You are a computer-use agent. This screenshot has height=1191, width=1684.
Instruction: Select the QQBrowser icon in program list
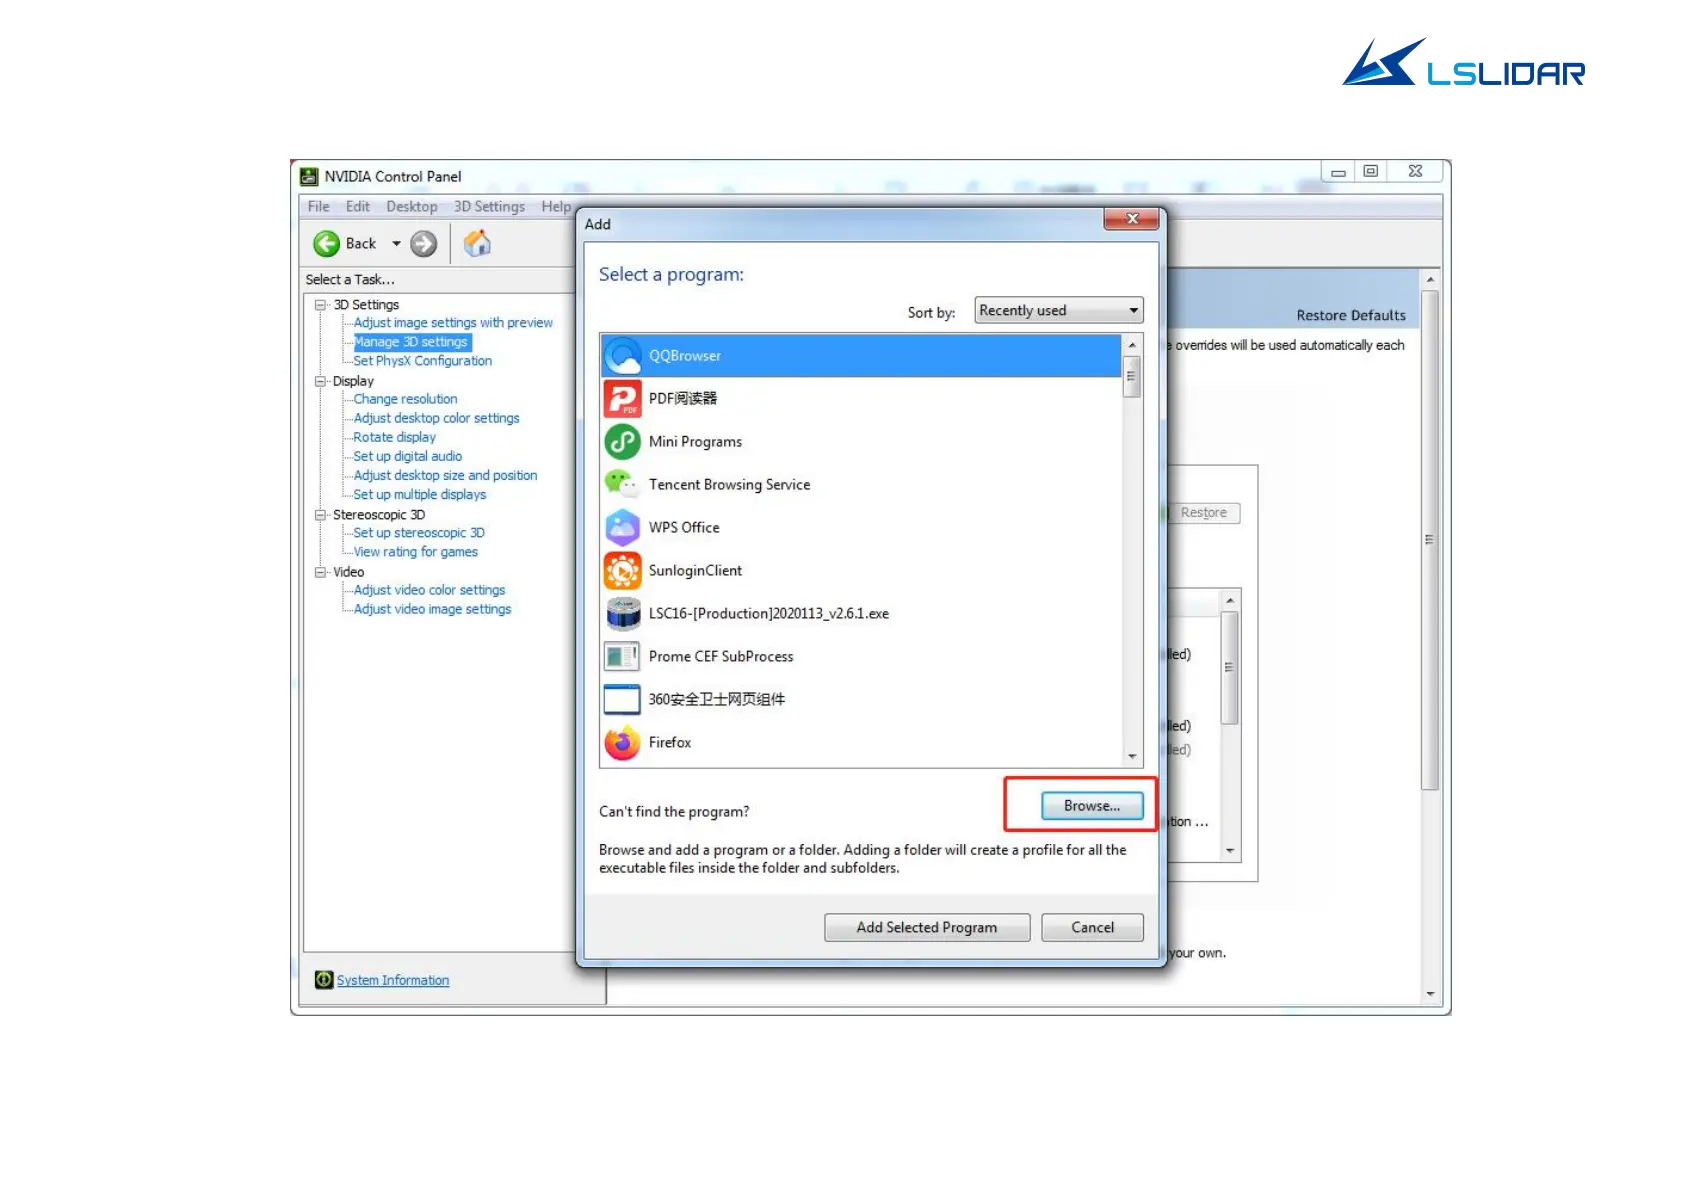622,356
